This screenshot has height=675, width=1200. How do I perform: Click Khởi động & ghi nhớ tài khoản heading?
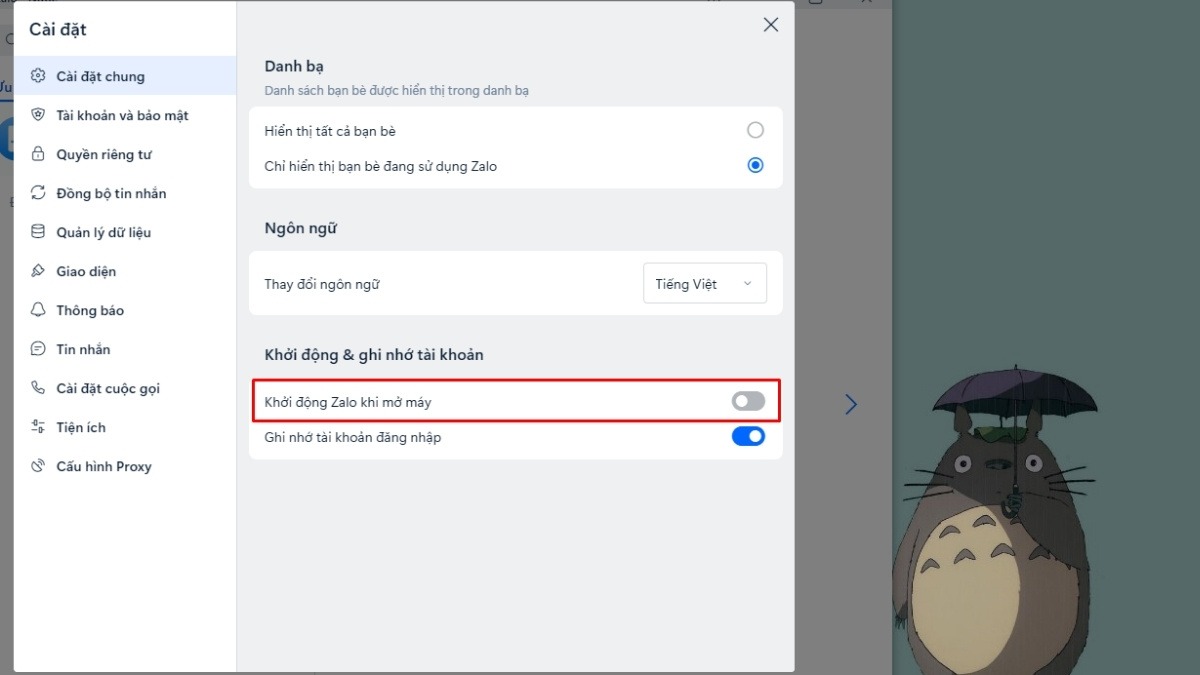[374, 355]
